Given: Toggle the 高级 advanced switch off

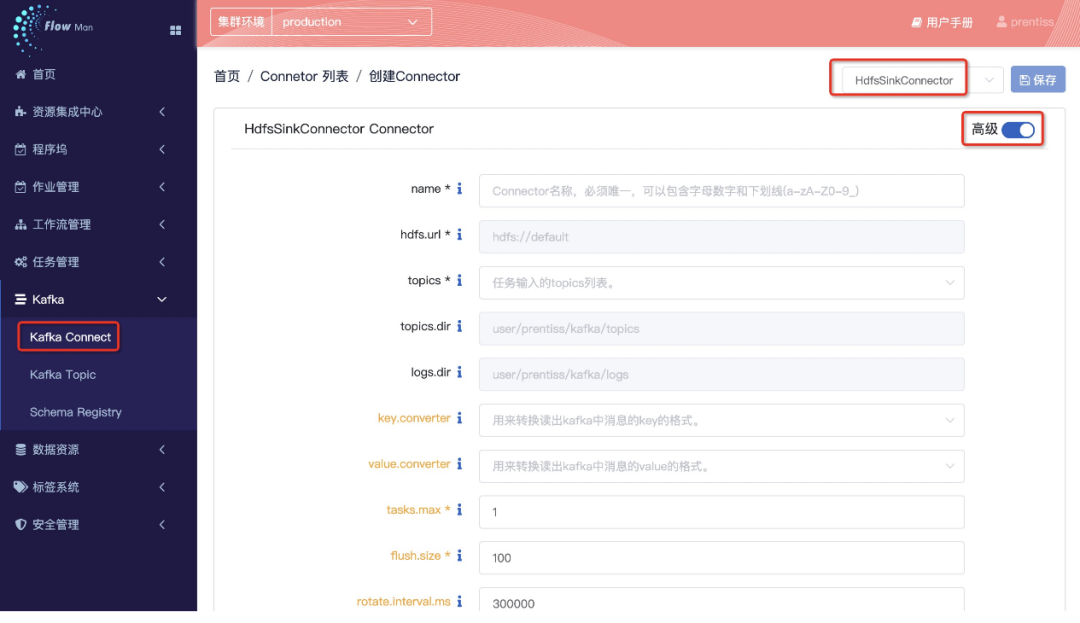Looking at the screenshot, I should 1018,129.
